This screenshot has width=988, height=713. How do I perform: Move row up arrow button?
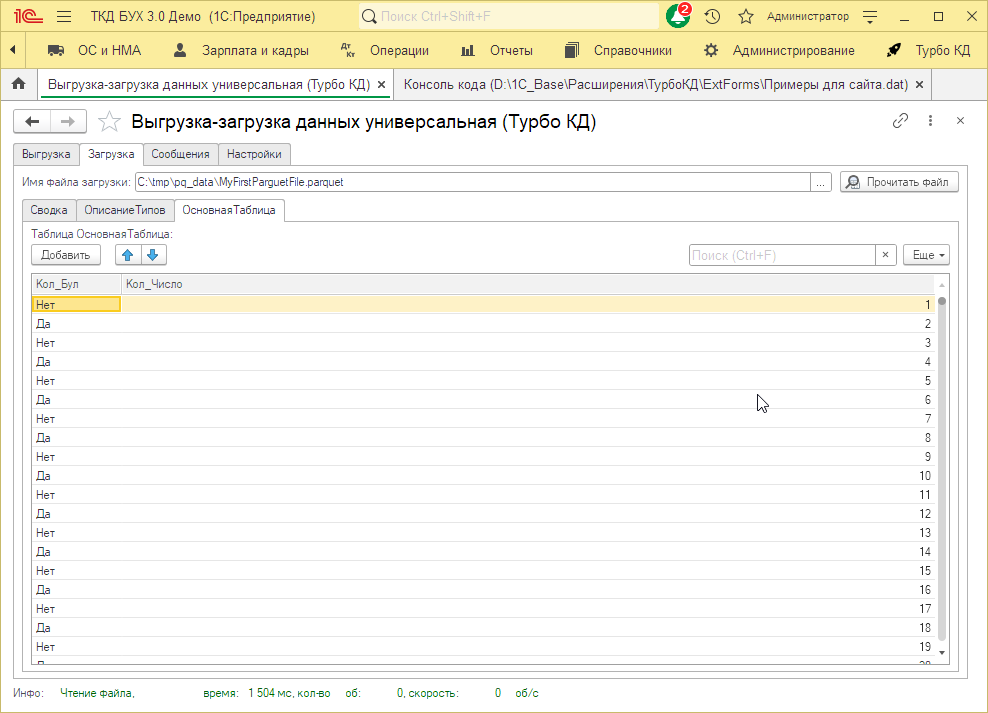[128, 255]
